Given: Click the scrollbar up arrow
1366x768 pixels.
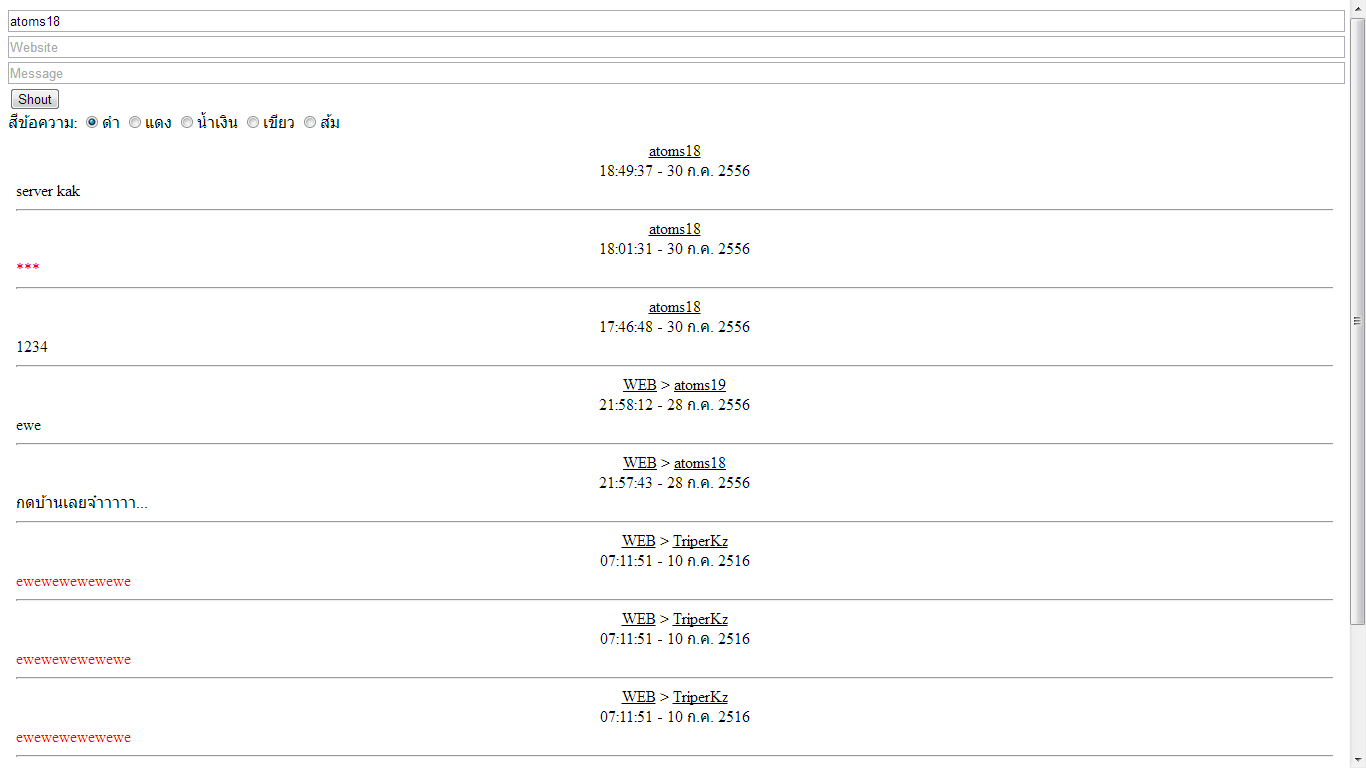Looking at the screenshot, I should pyautogui.click(x=1357, y=9).
